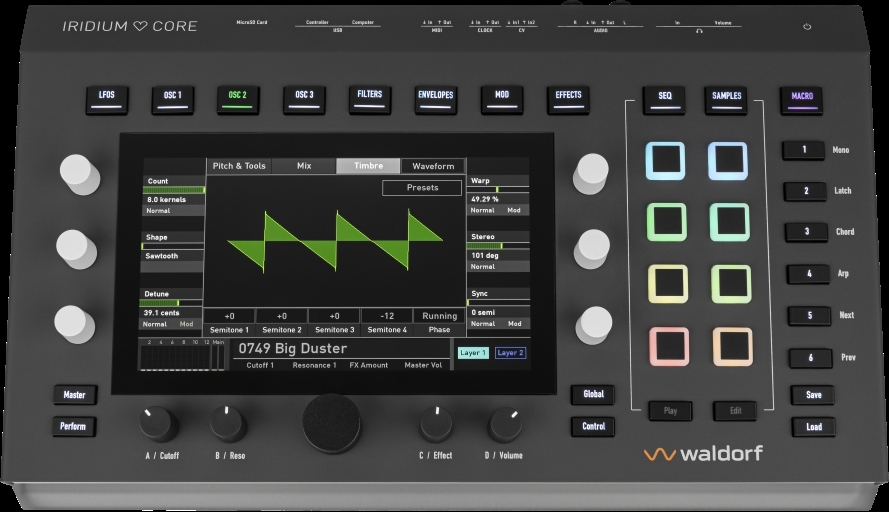The width and height of the screenshot is (889, 512).
Task: Click the Warp amount slider bar
Action: click(498, 189)
